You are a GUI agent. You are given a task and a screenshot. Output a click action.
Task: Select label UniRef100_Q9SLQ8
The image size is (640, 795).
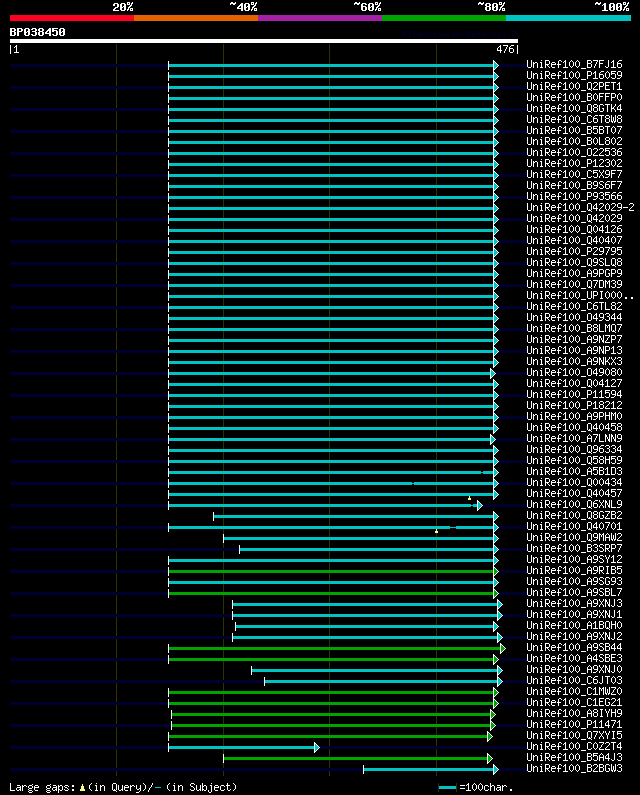(574, 262)
